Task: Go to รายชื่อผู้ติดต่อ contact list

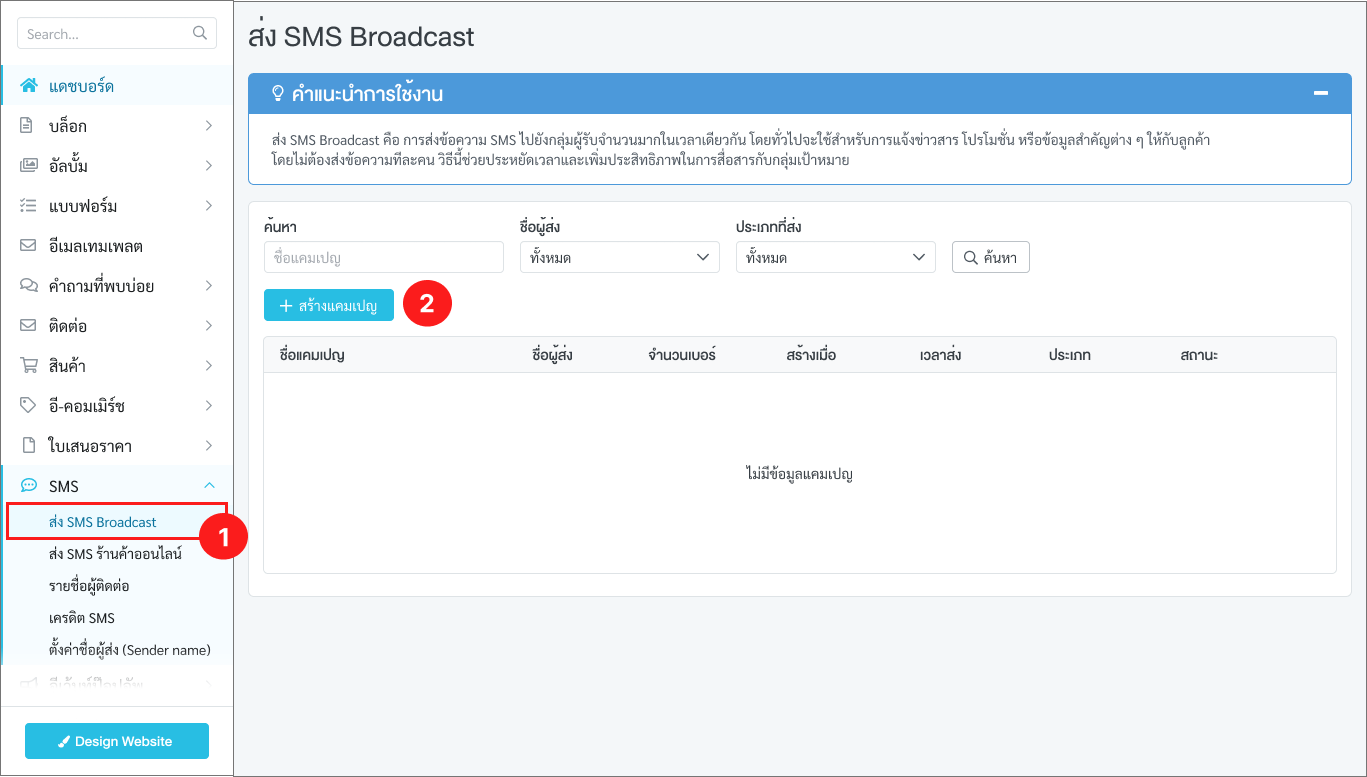Action: pyautogui.click(x=89, y=586)
